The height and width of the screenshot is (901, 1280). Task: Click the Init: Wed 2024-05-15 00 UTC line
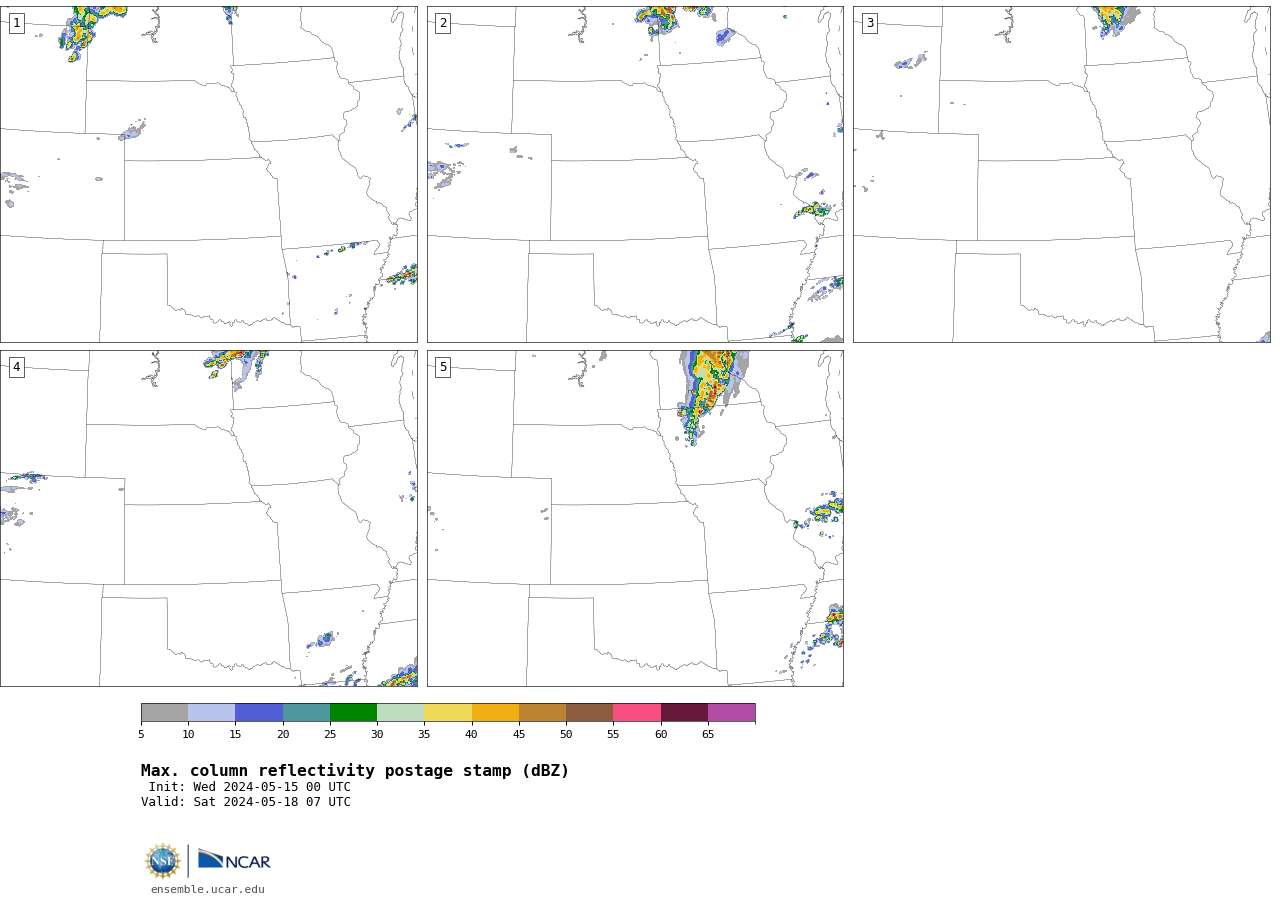point(250,787)
